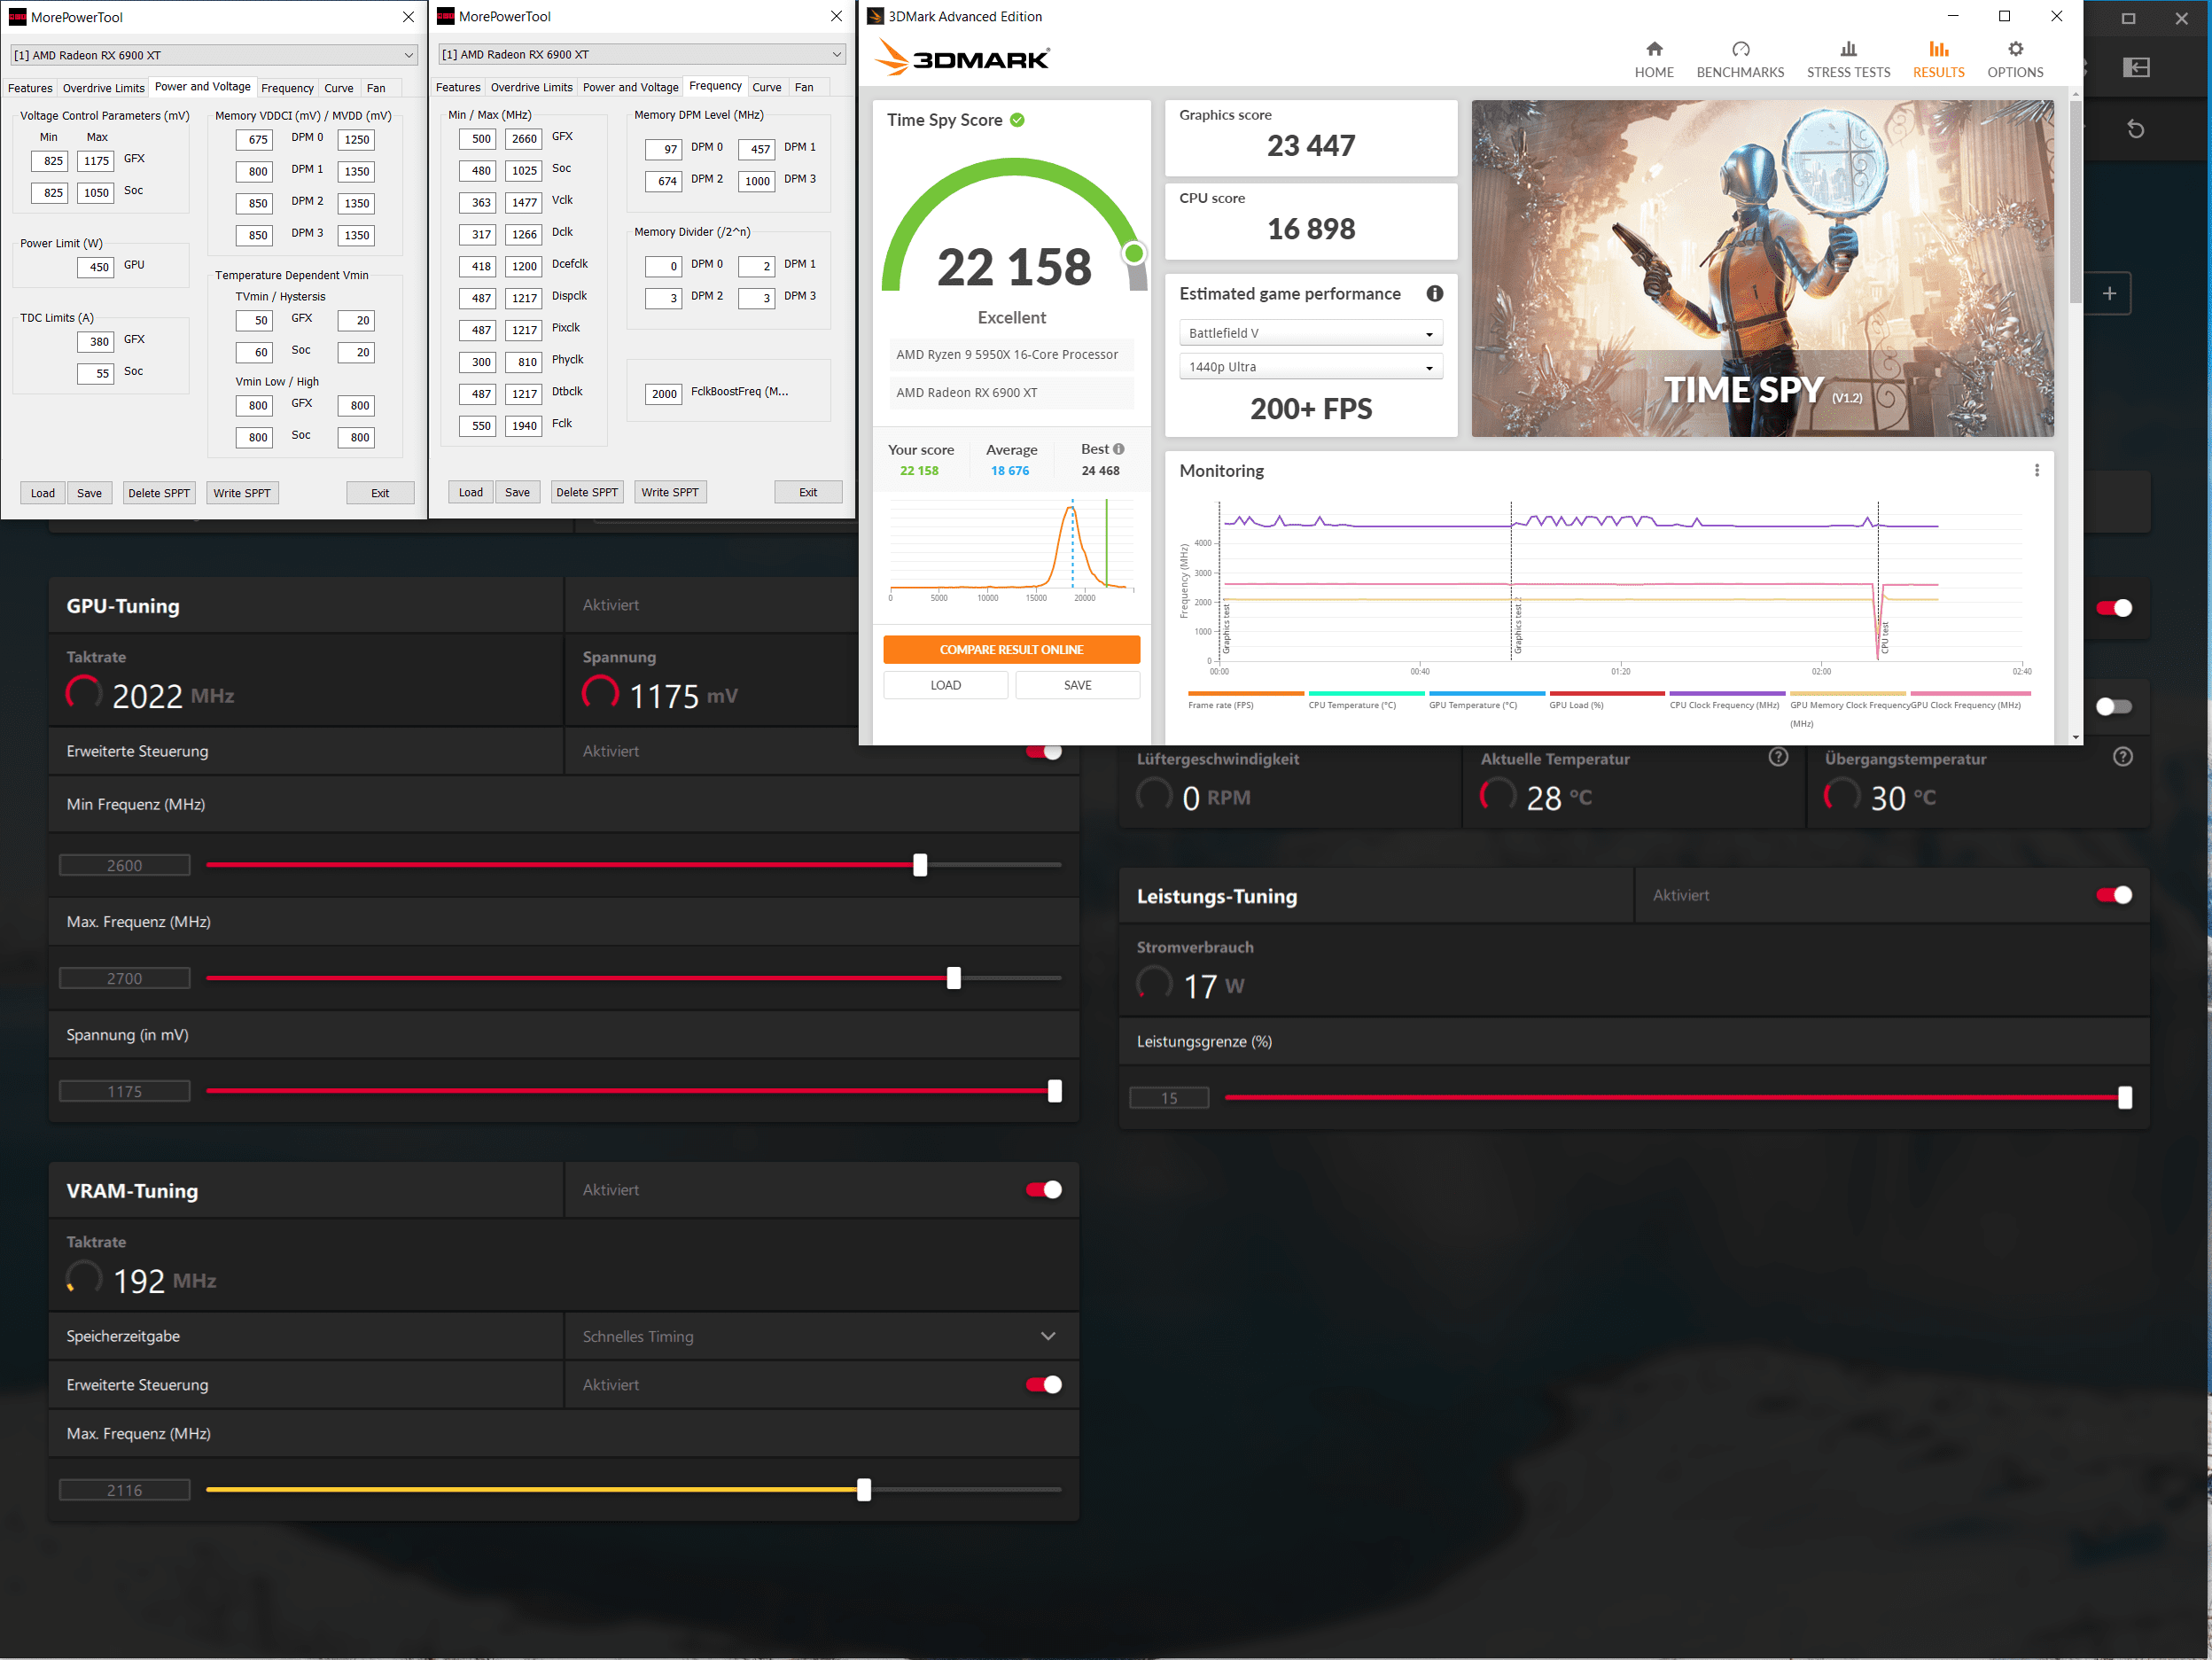This screenshot has width=2212, height=1660.
Task: Open the 1440p Ultra resolution dropdown
Action: 1310,367
